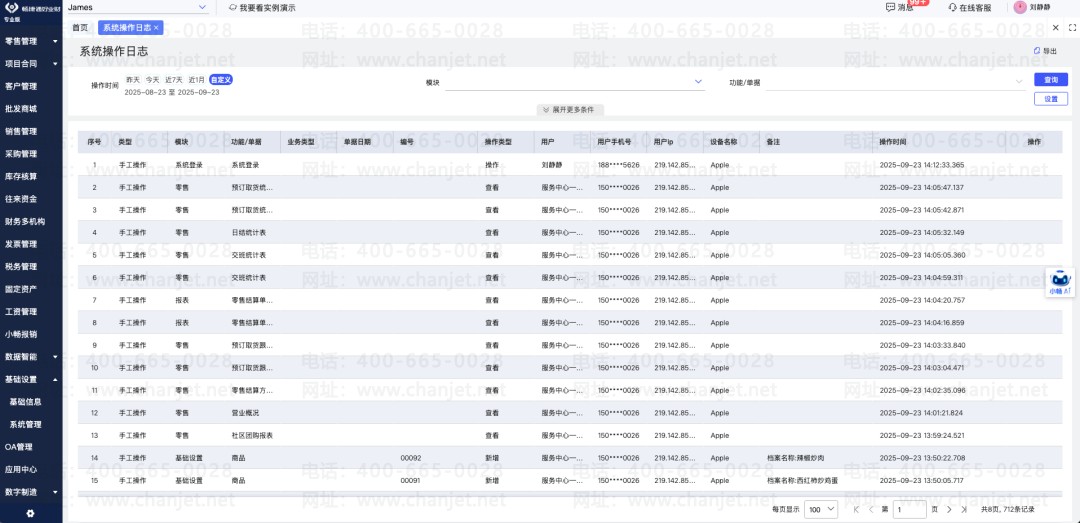
Task: Click remark 档案名称:辣椒炒肉 cell
Action: (x=796, y=458)
